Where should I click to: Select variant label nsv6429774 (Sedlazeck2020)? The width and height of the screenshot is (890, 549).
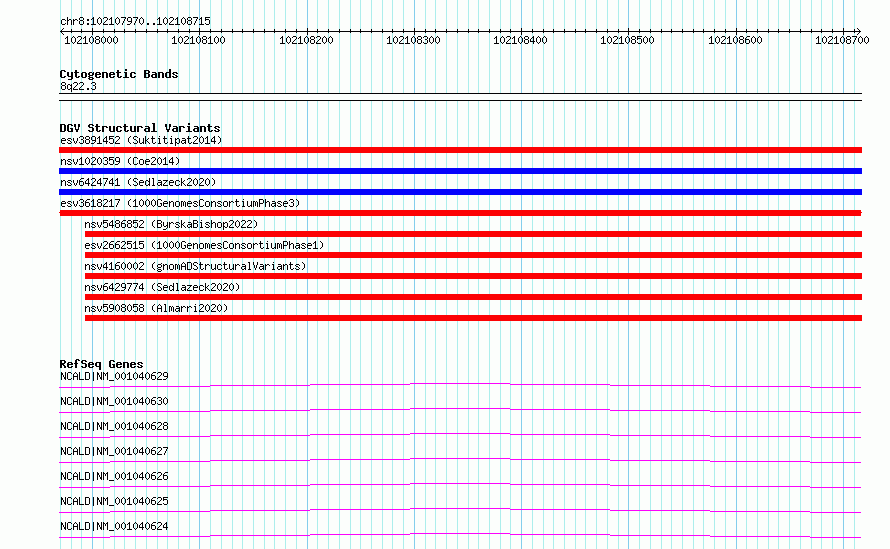[162, 287]
